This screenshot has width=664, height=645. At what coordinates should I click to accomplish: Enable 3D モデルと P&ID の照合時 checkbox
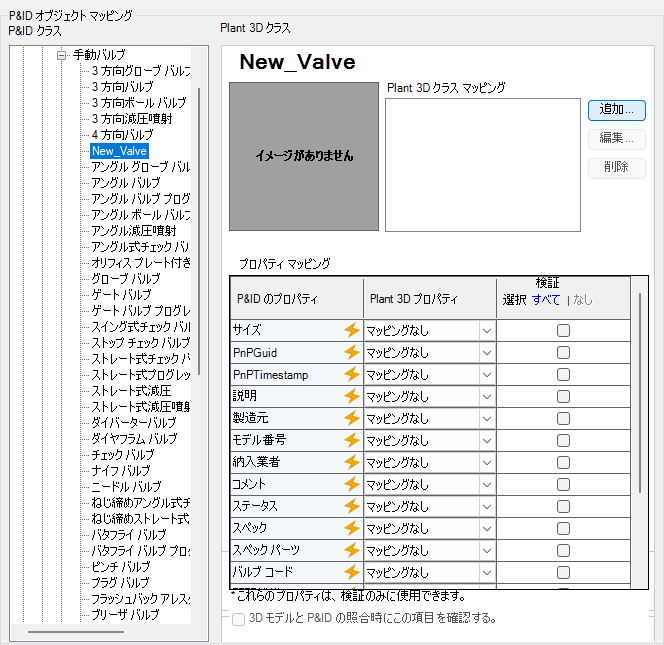[x=238, y=619]
